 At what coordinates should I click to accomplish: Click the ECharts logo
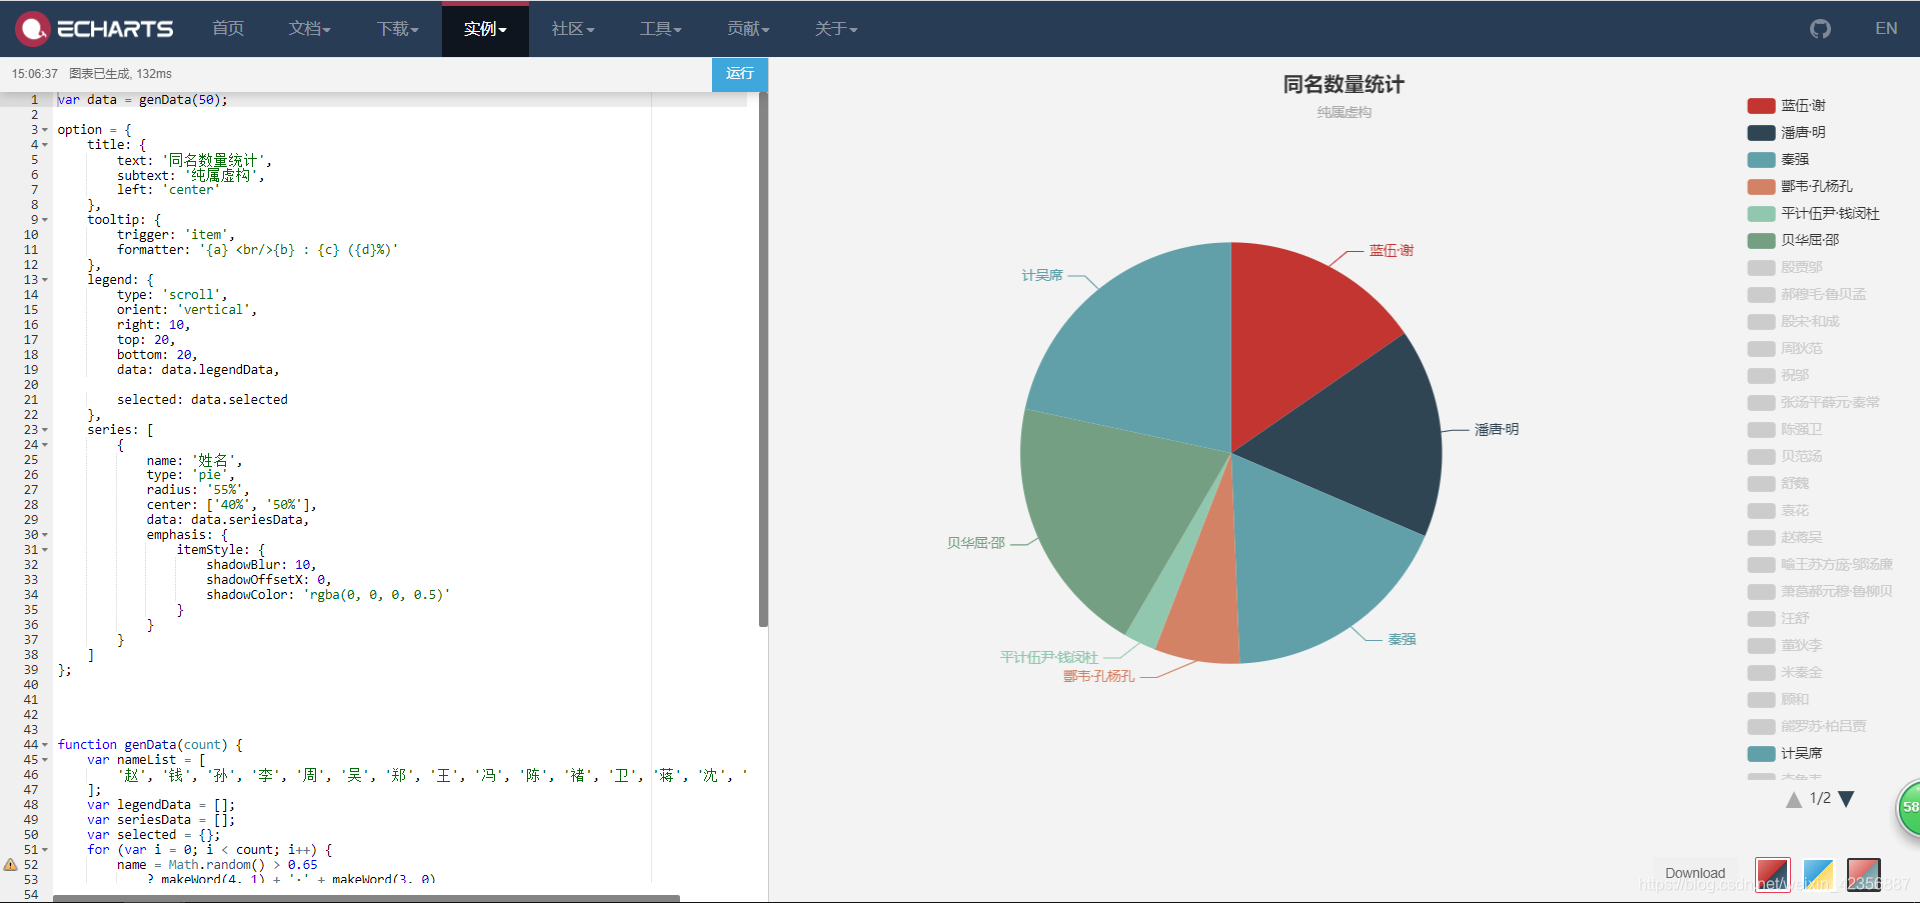(95, 29)
